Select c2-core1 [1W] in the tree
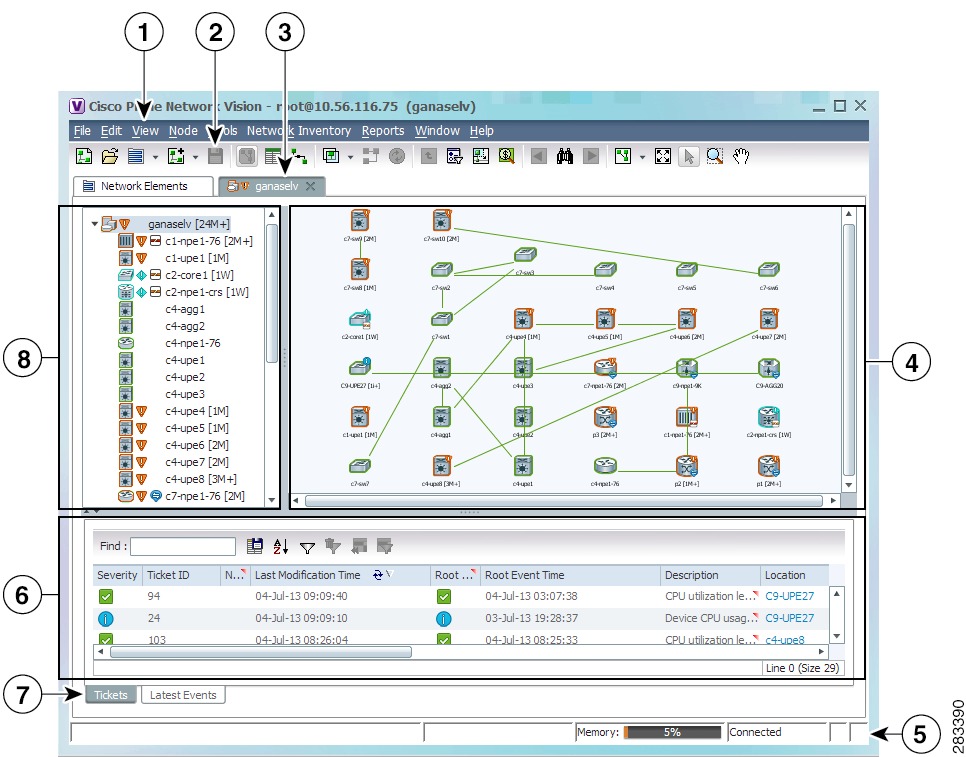This screenshot has height=757, width=966. click(x=199, y=275)
